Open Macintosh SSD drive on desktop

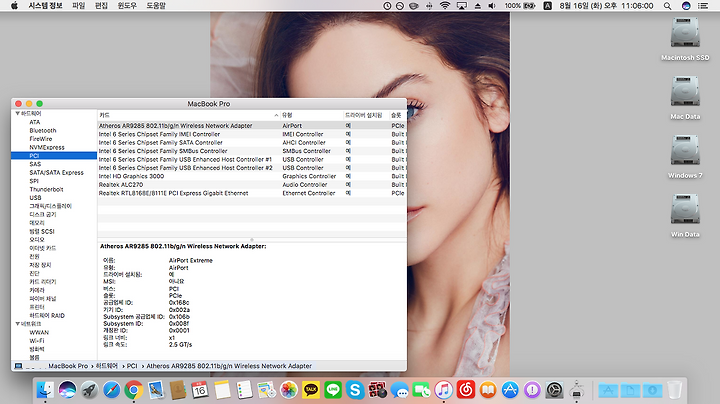(685, 39)
